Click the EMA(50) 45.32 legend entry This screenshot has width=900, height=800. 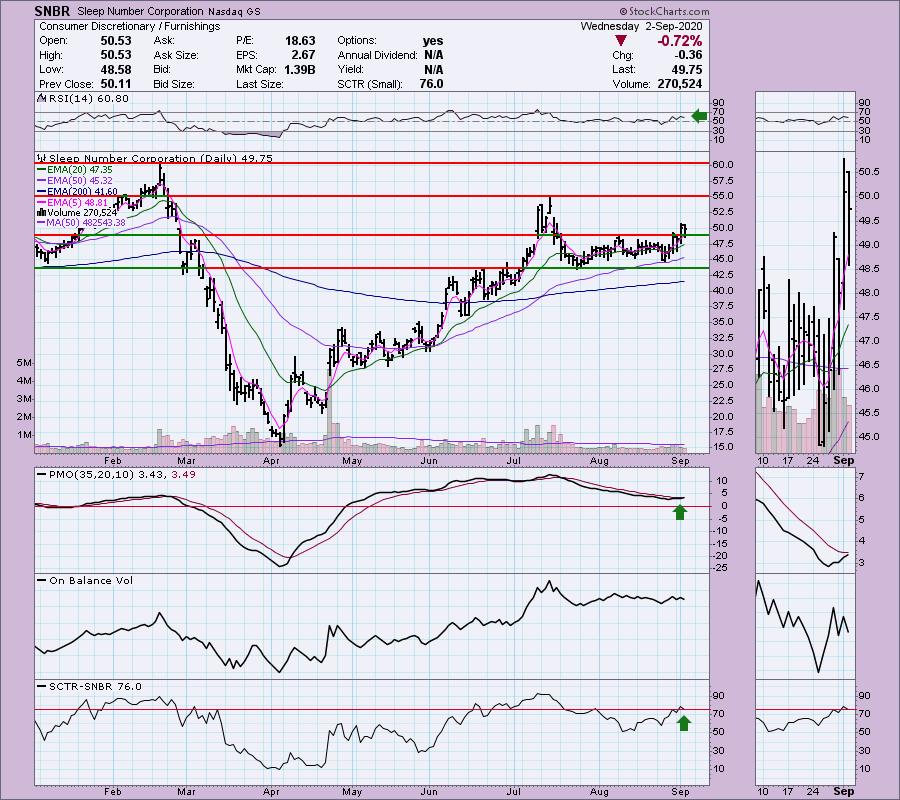coord(80,181)
